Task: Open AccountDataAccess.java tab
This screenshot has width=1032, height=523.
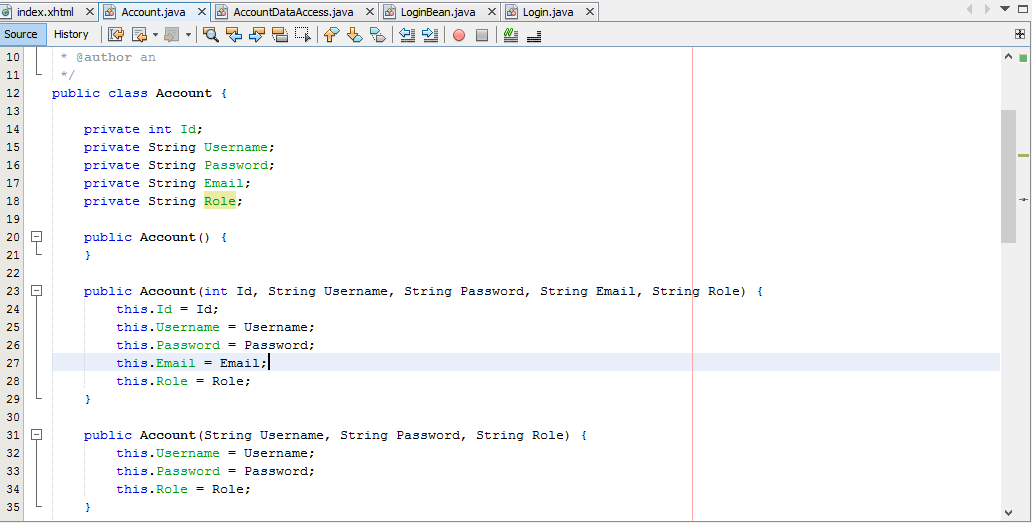Action: (x=293, y=12)
